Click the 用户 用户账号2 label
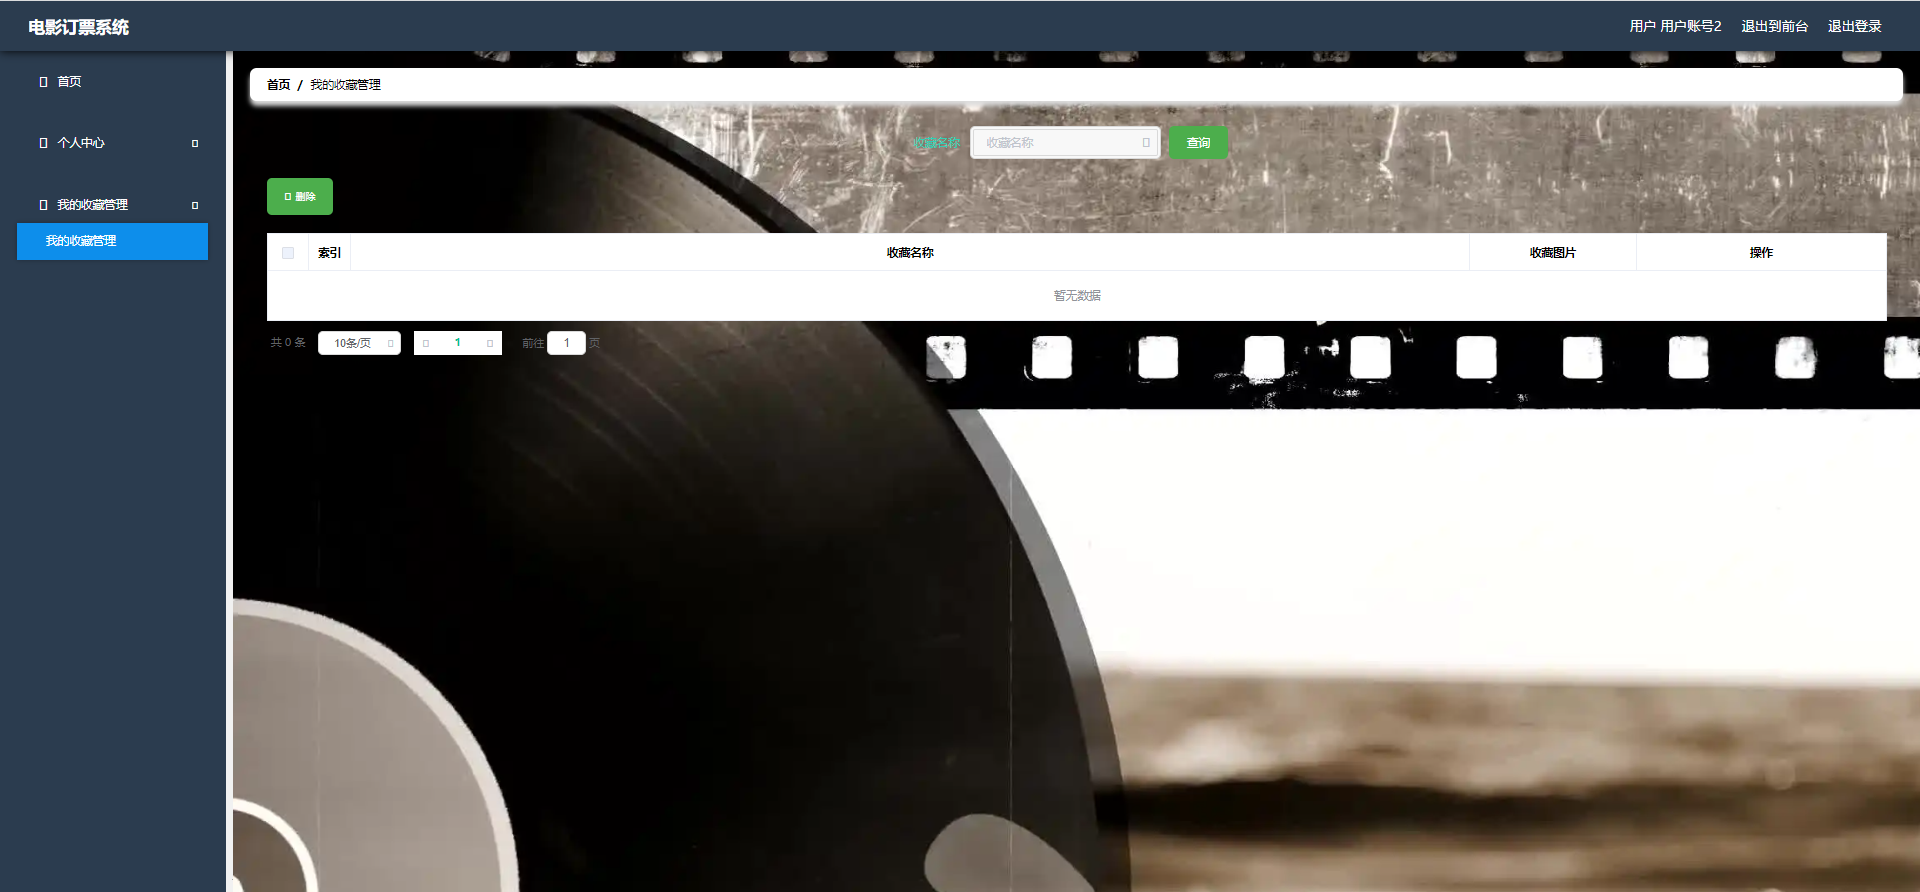Screen dimensions: 1920x892 [x=1675, y=26]
